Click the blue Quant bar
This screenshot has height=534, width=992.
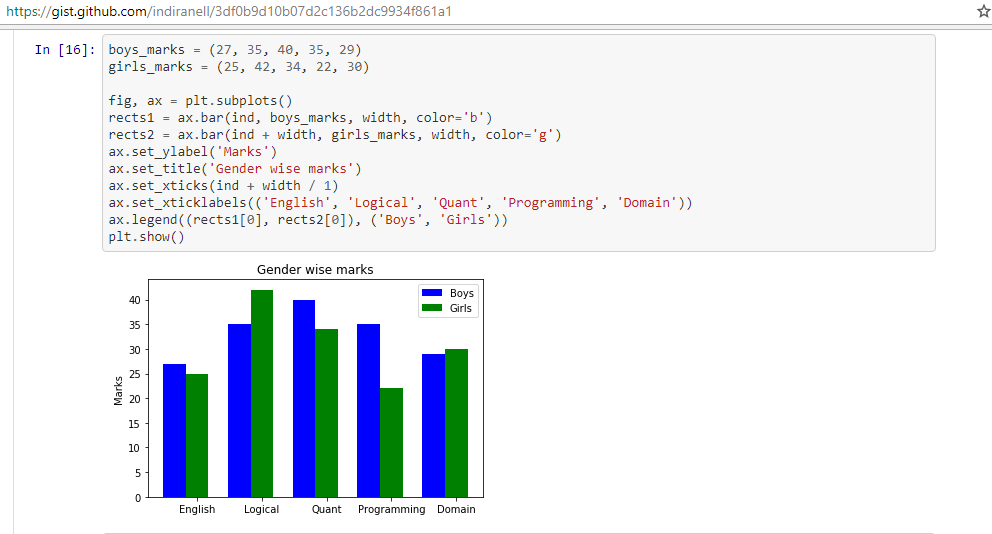tap(304, 399)
